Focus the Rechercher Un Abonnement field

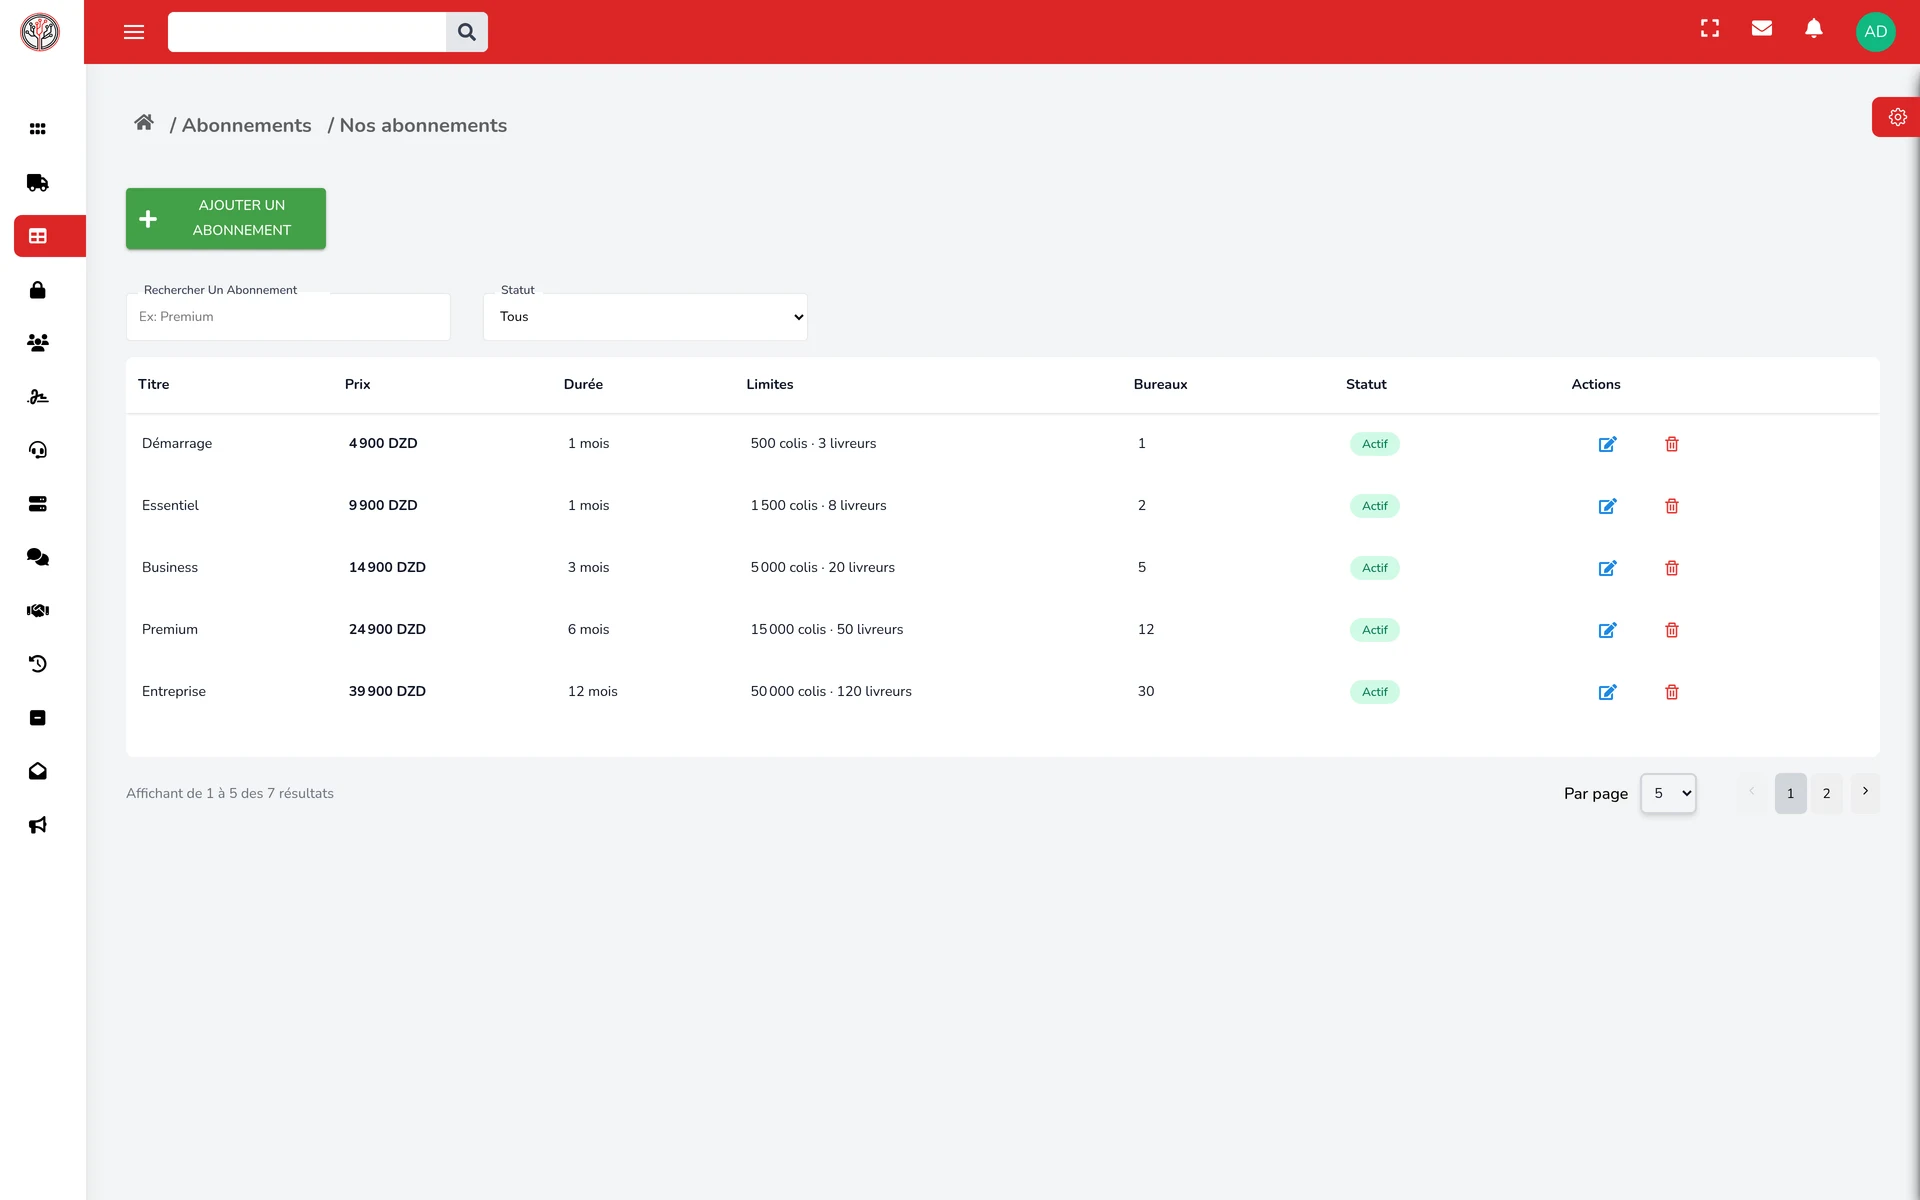coord(288,317)
